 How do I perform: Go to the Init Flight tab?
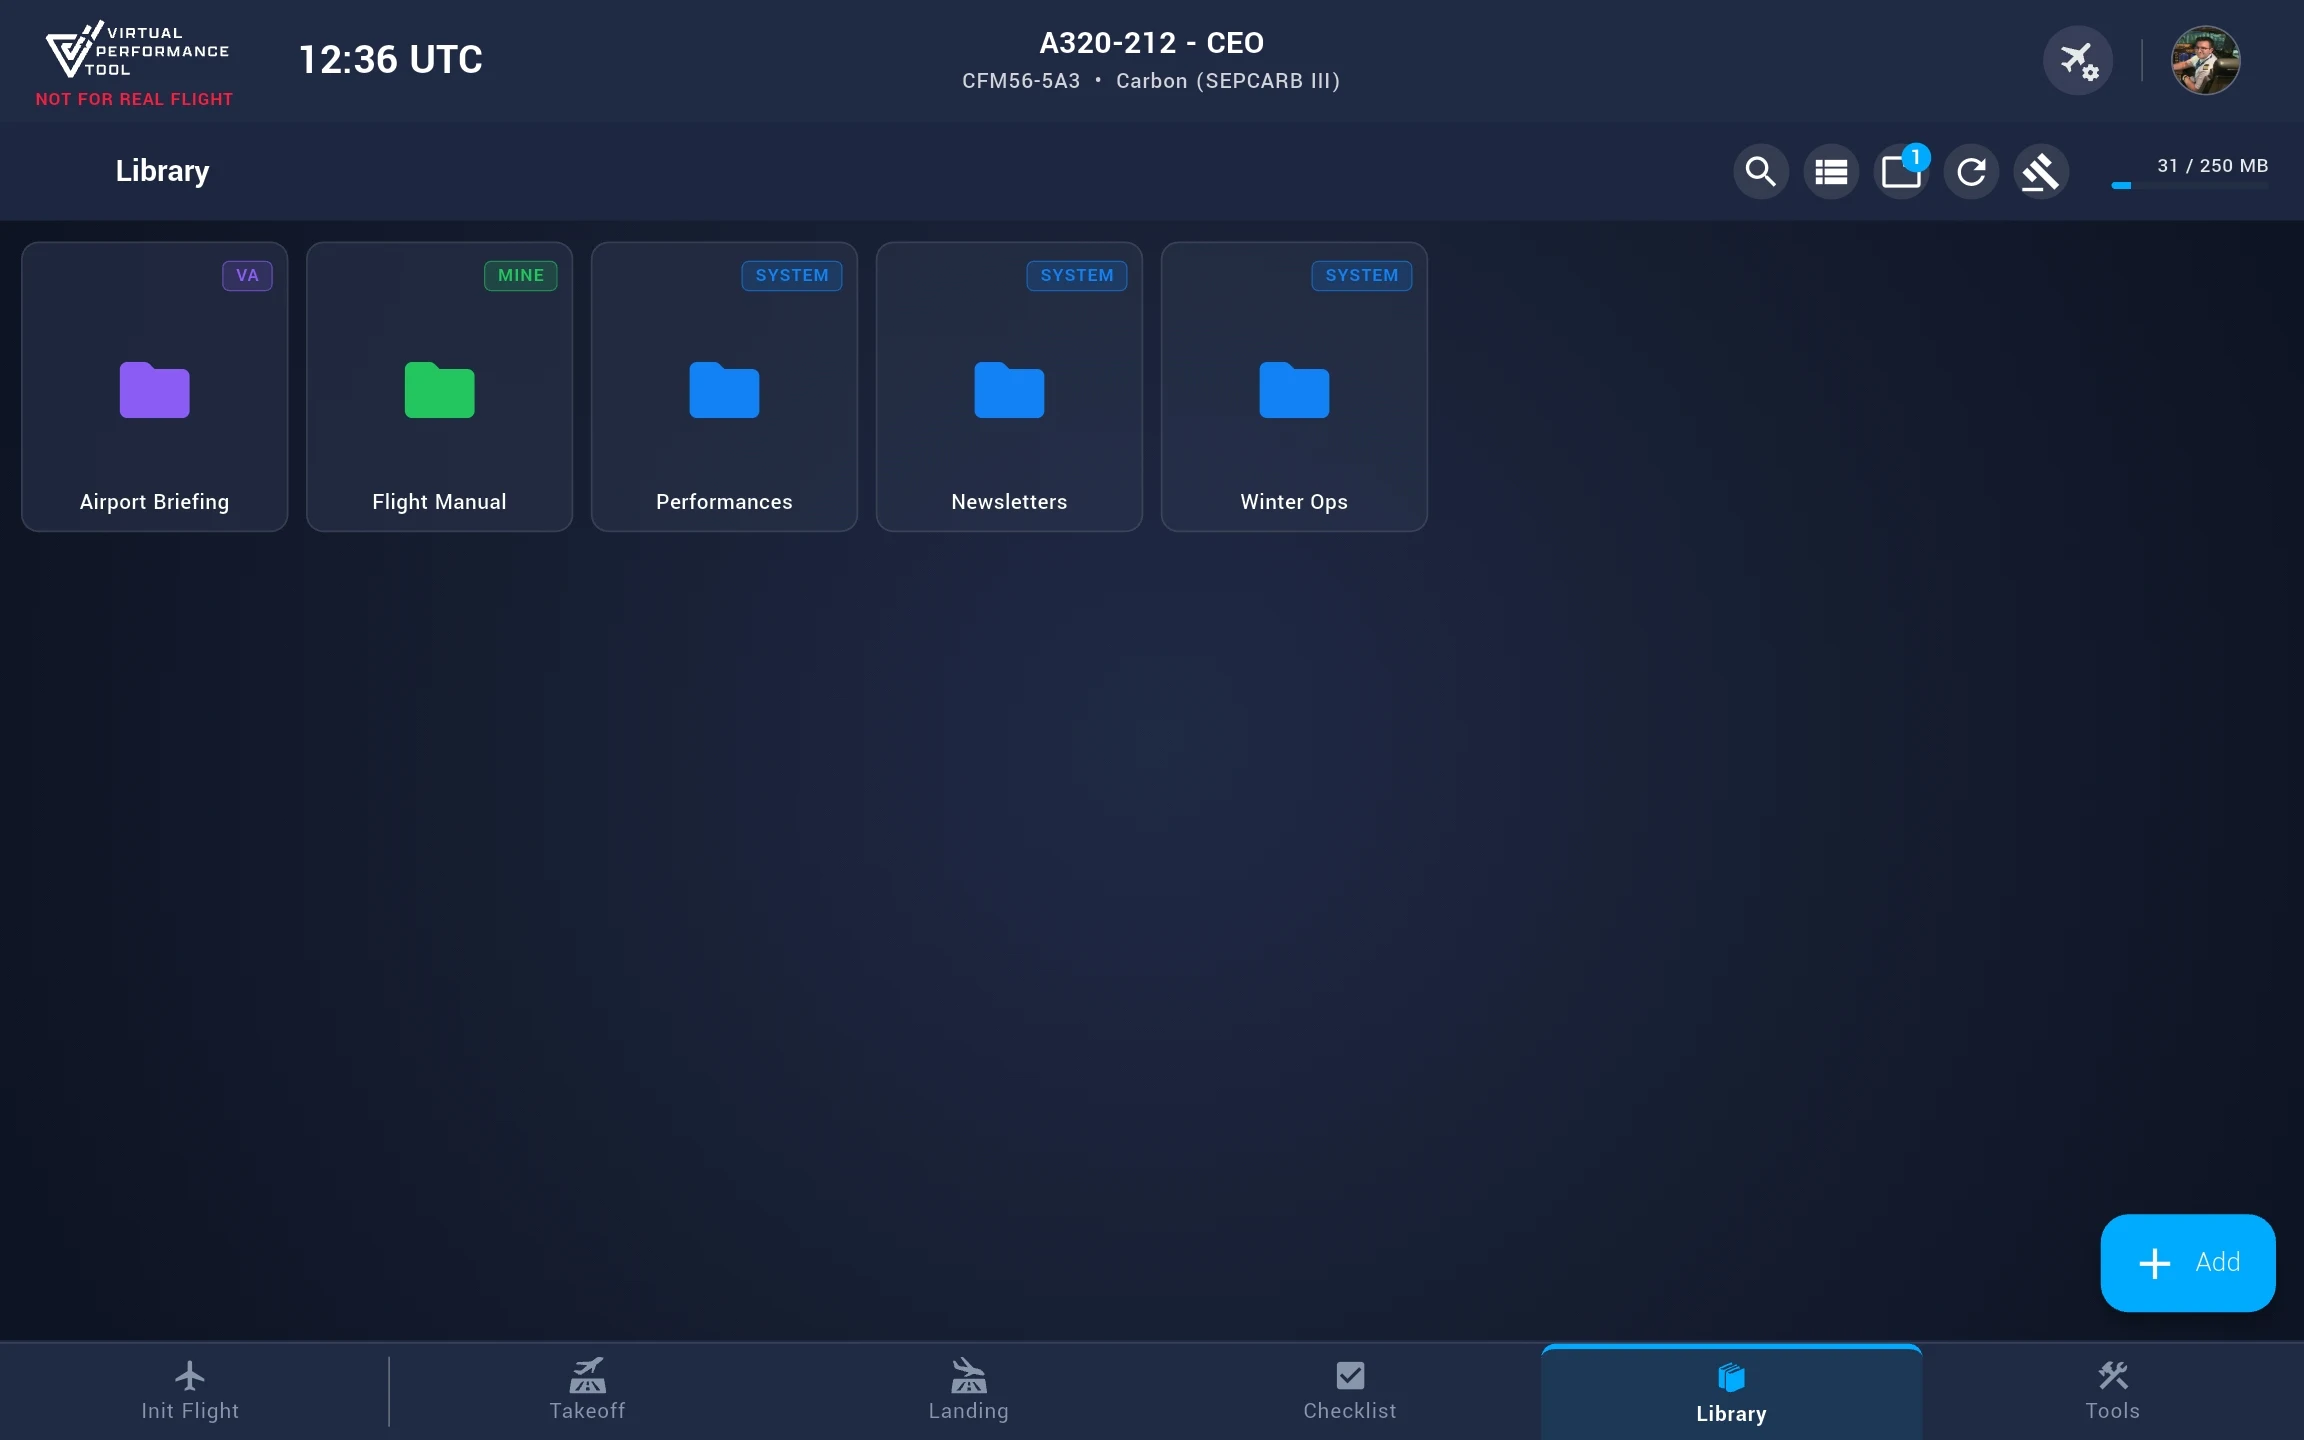coord(190,1391)
